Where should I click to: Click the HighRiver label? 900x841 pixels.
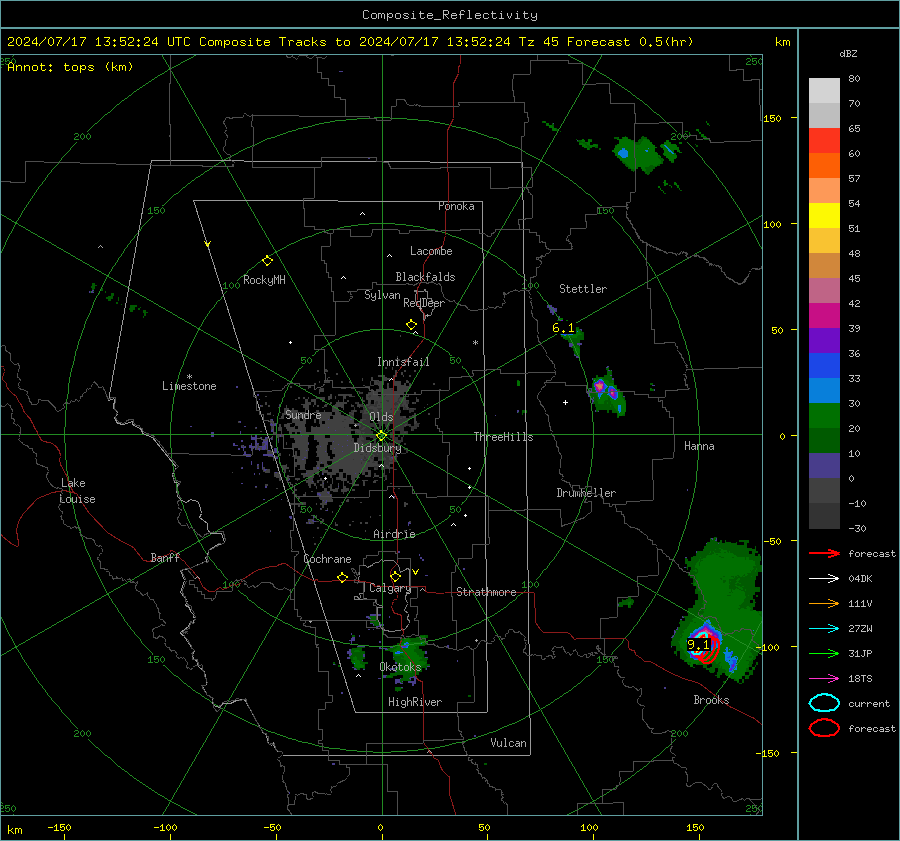[x=415, y=702]
